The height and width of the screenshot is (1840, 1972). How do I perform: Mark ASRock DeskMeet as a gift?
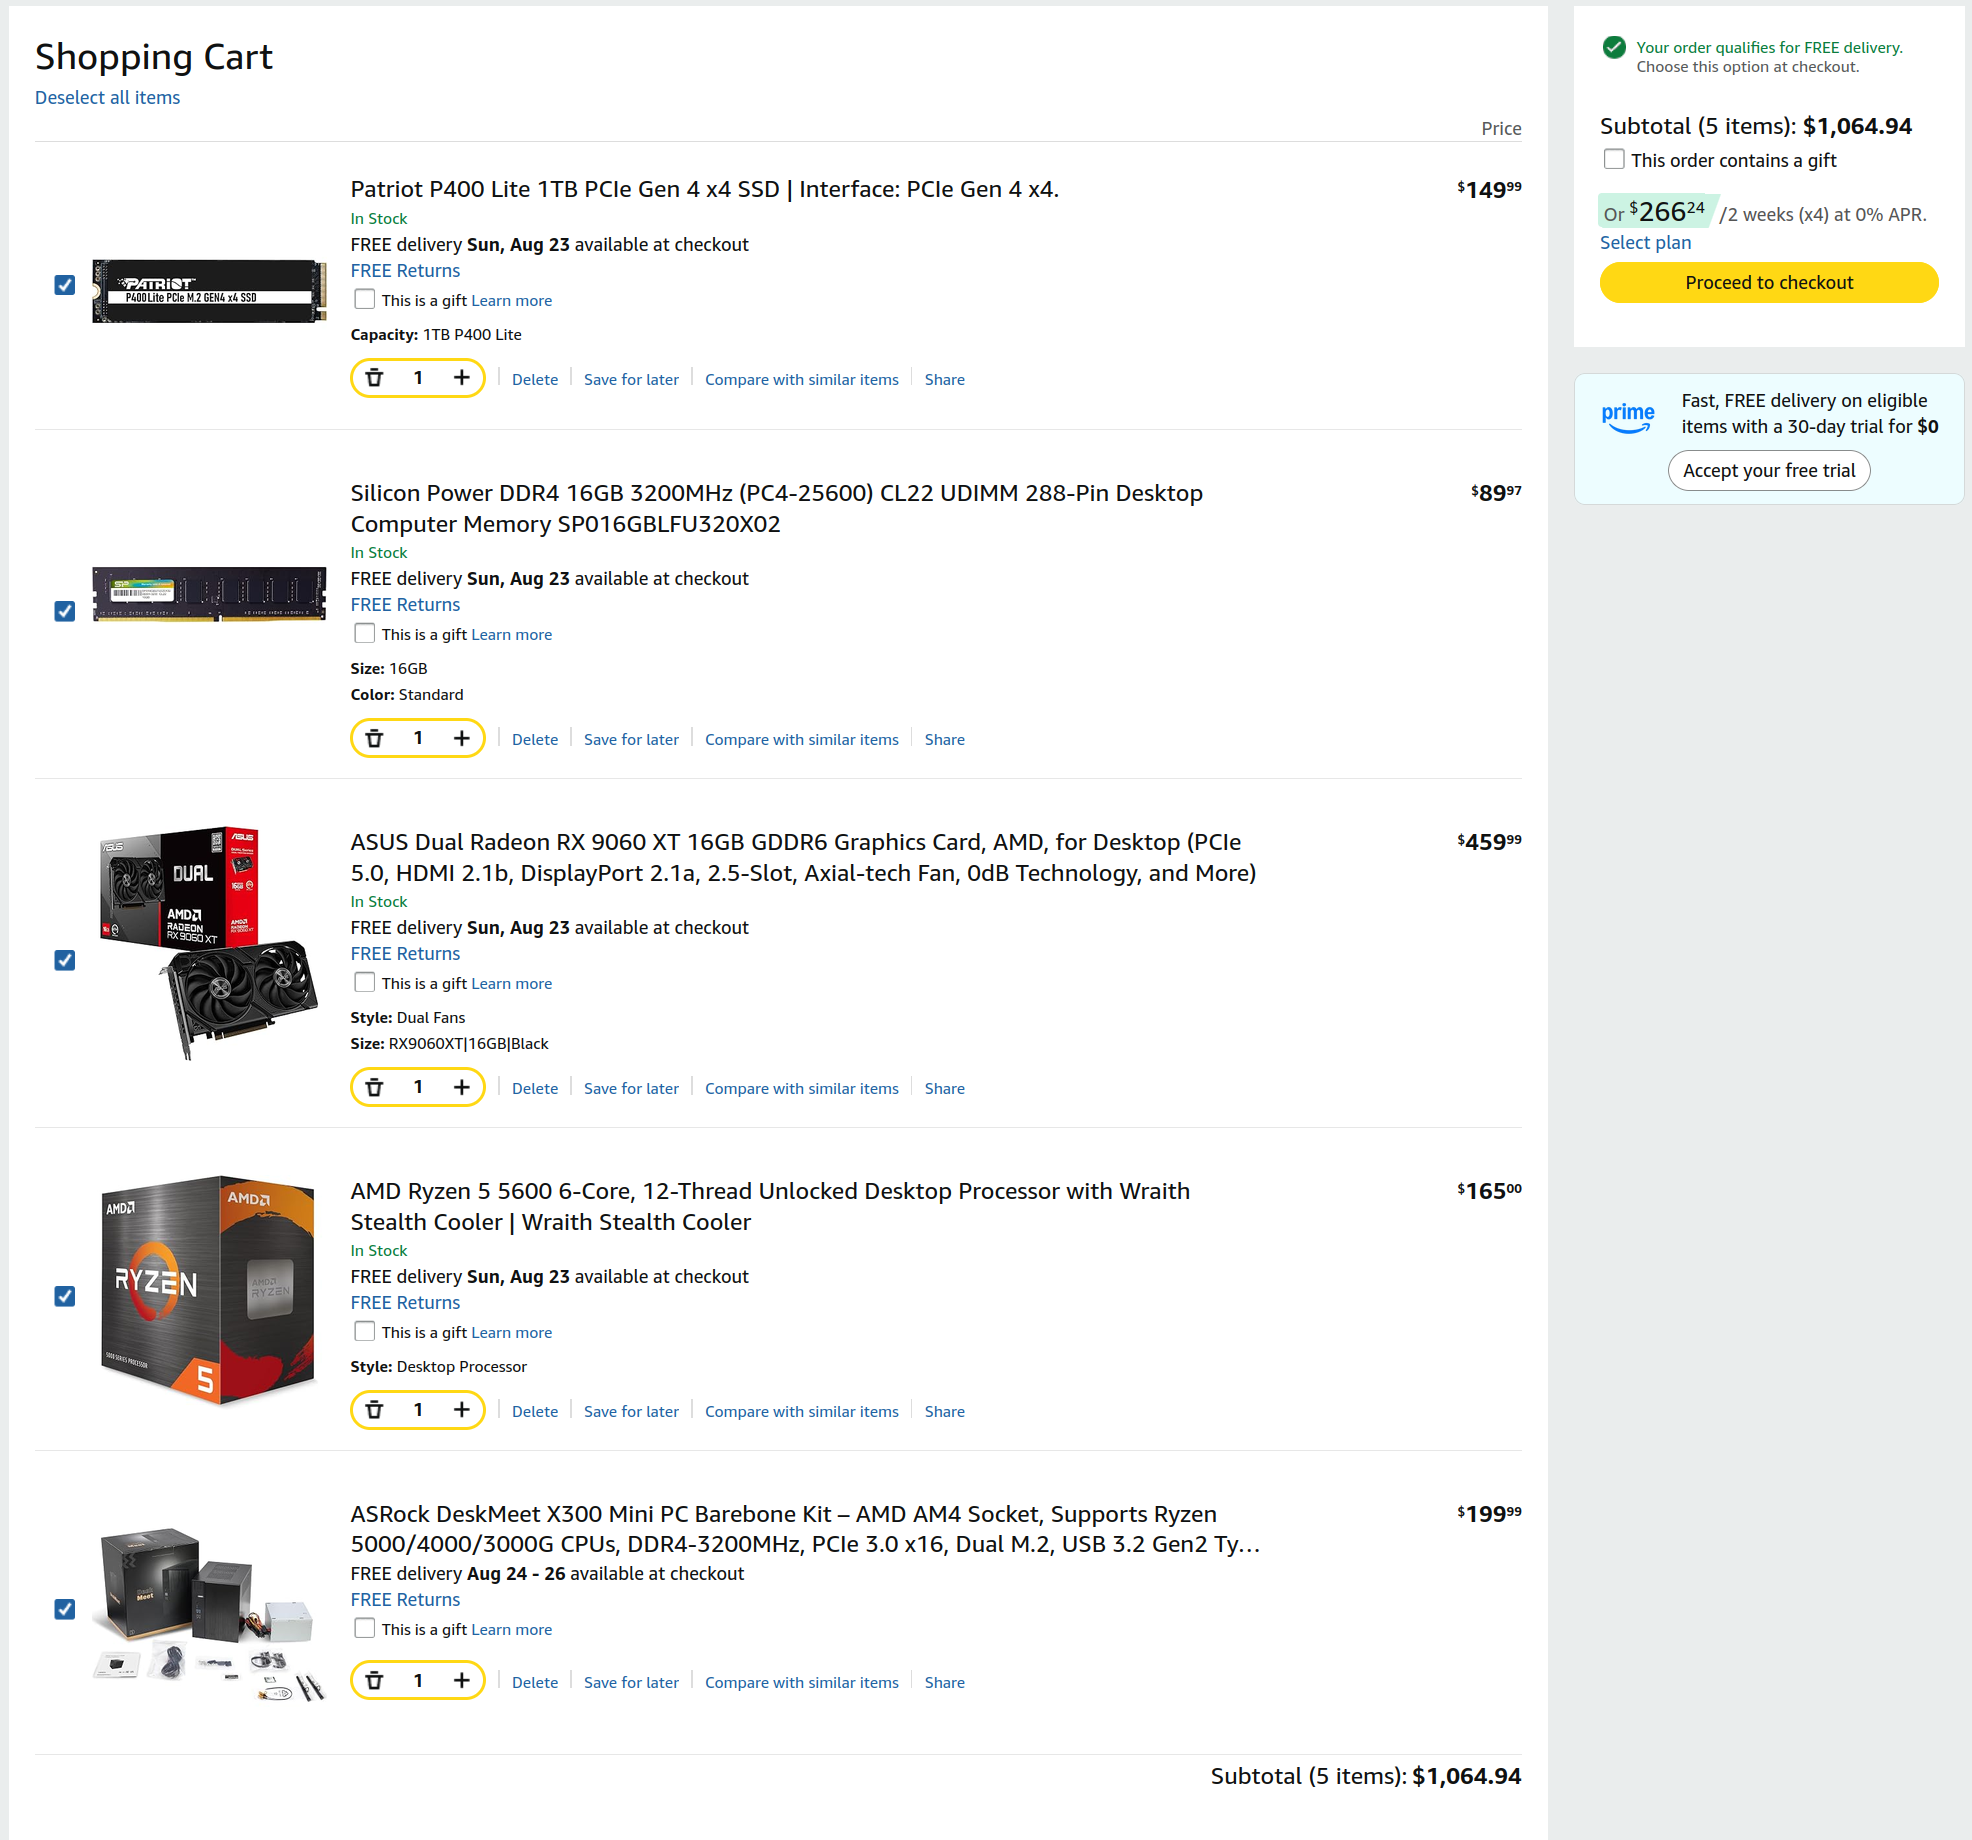[365, 1628]
